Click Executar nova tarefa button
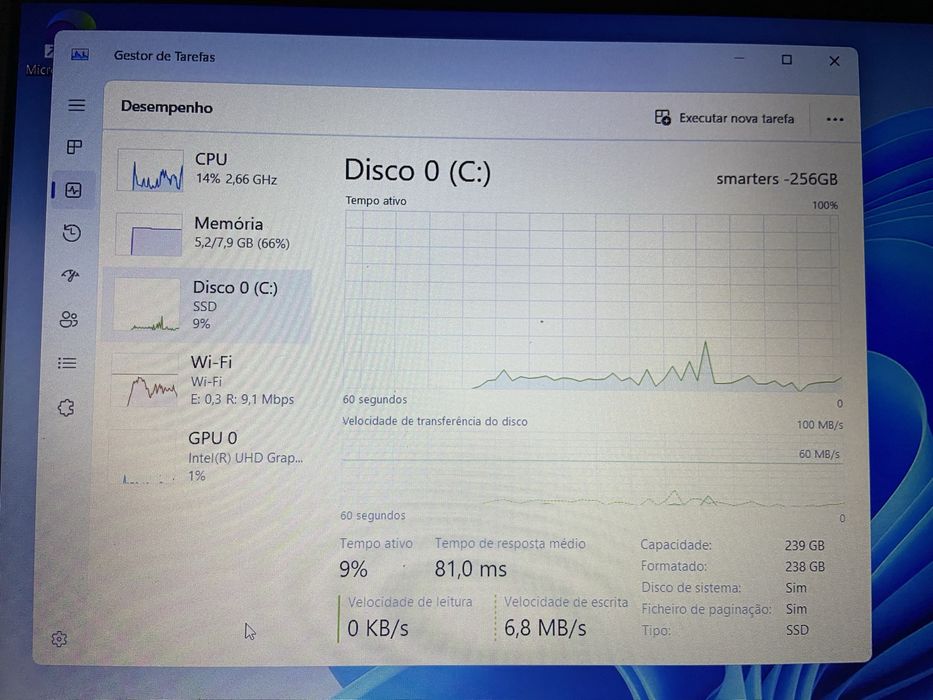 724,118
